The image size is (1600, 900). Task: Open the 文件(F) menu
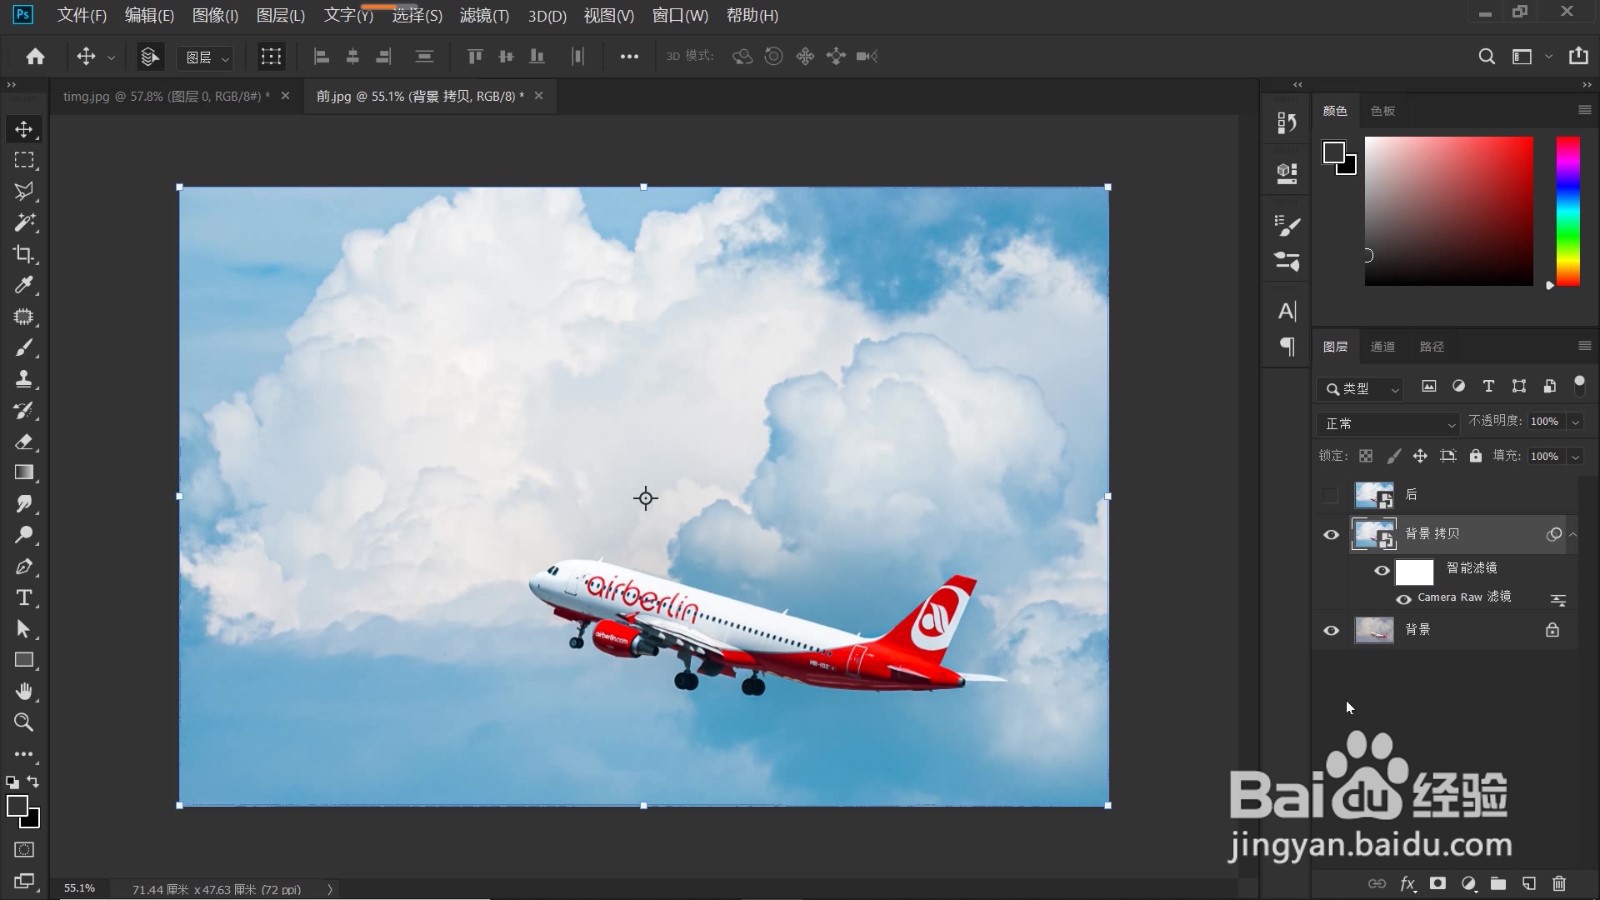coord(82,15)
